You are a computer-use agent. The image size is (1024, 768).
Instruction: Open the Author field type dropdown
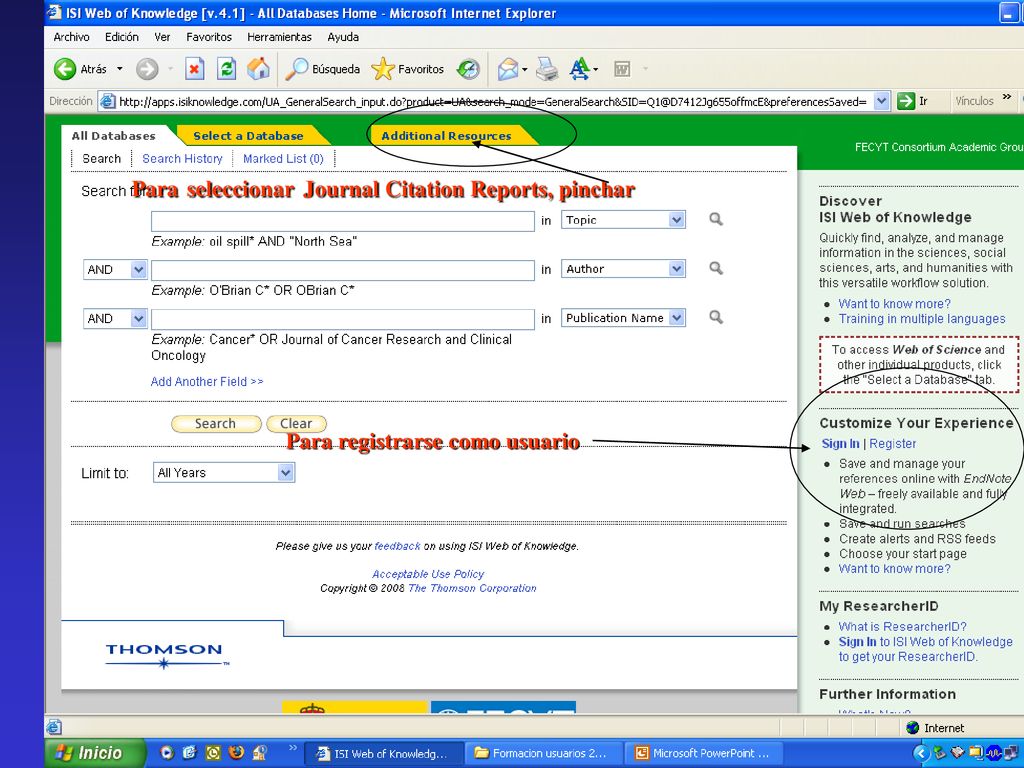[677, 269]
